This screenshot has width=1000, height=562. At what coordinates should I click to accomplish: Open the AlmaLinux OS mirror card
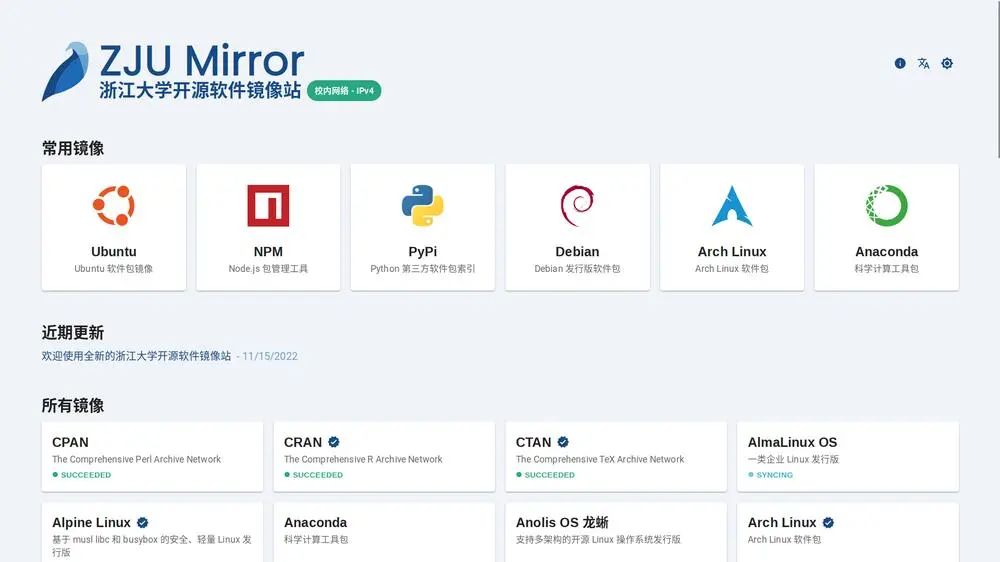pos(848,456)
